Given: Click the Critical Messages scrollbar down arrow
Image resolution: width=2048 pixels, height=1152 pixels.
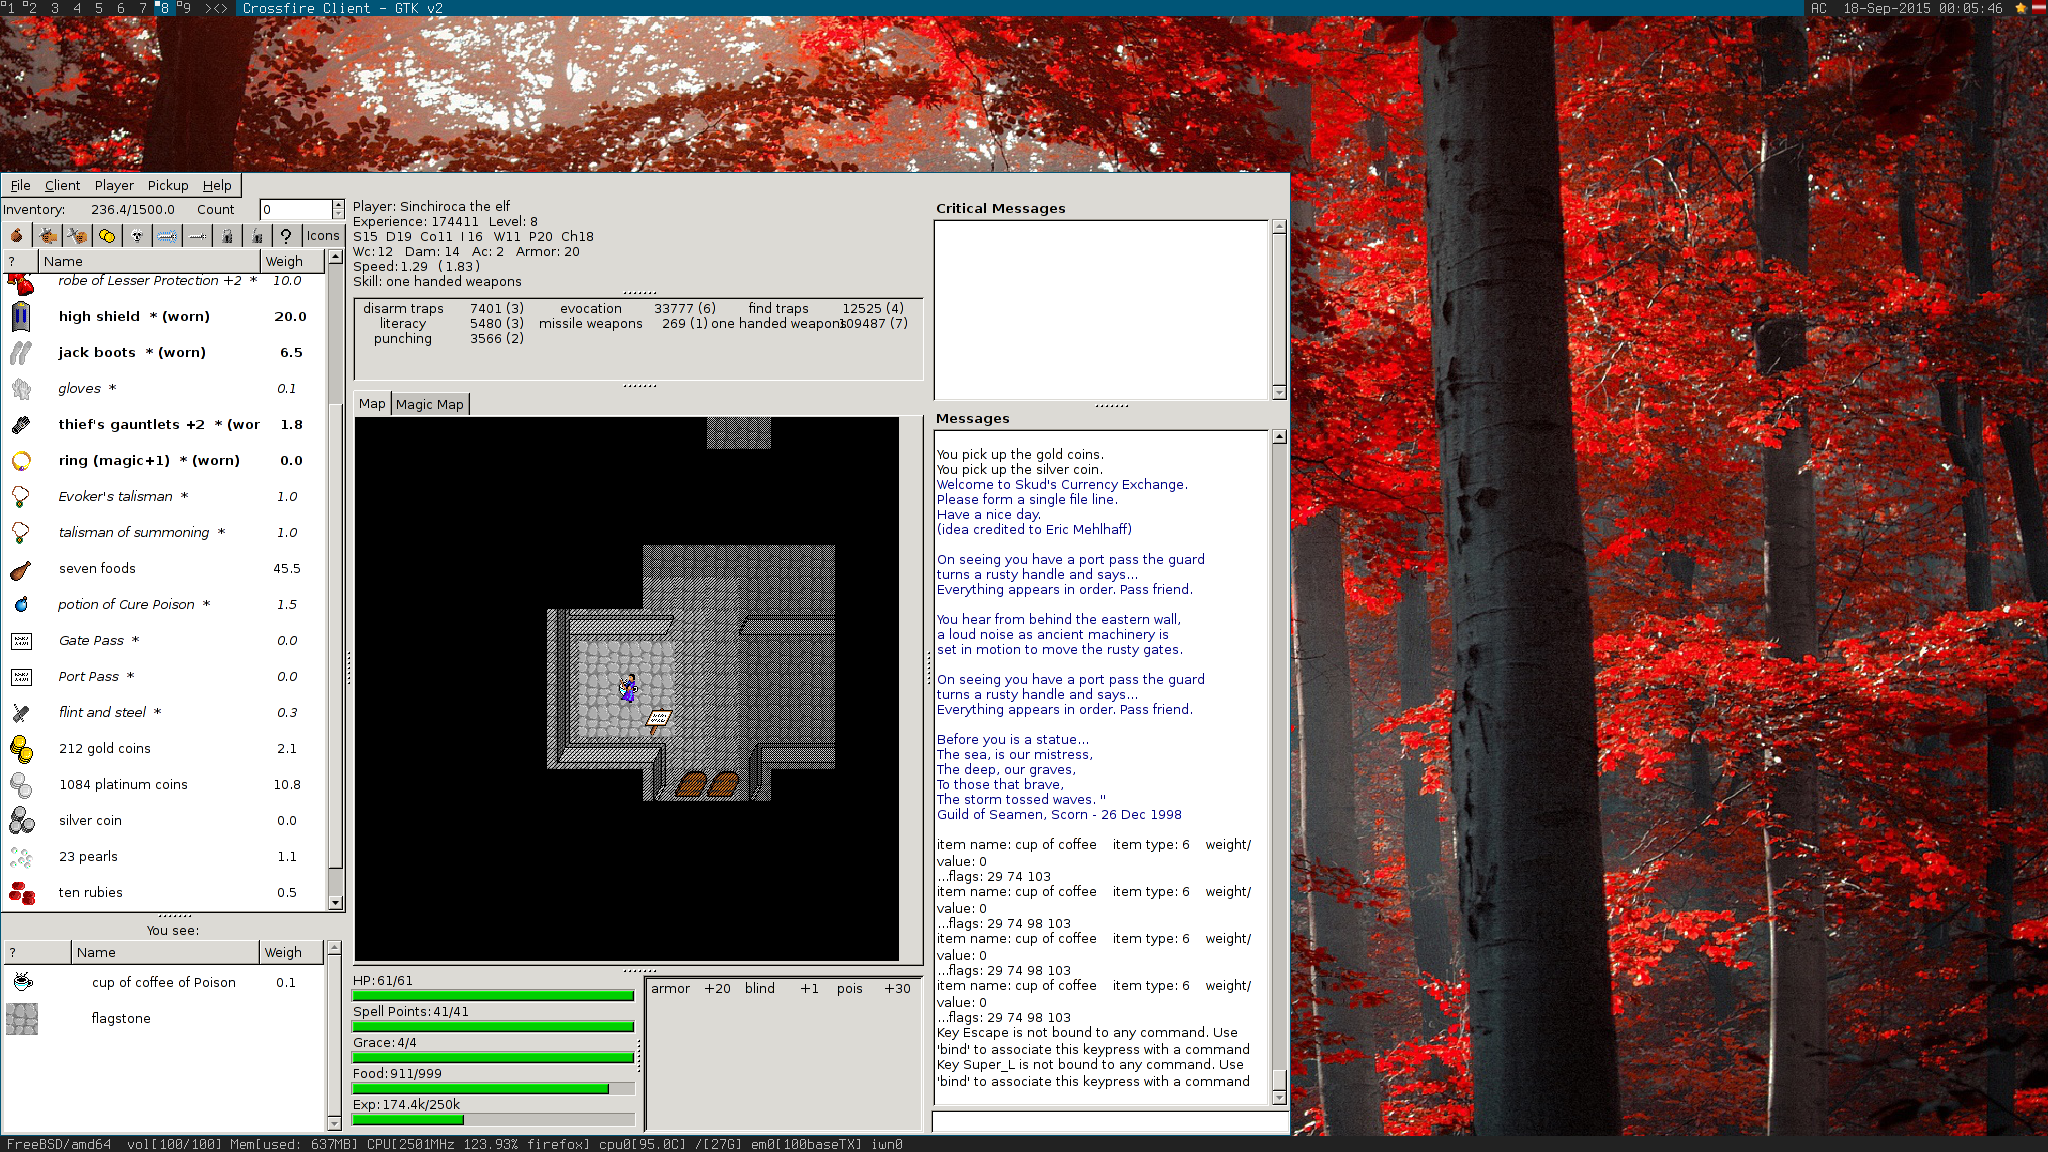Looking at the screenshot, I should click(x=1279, y=392).
